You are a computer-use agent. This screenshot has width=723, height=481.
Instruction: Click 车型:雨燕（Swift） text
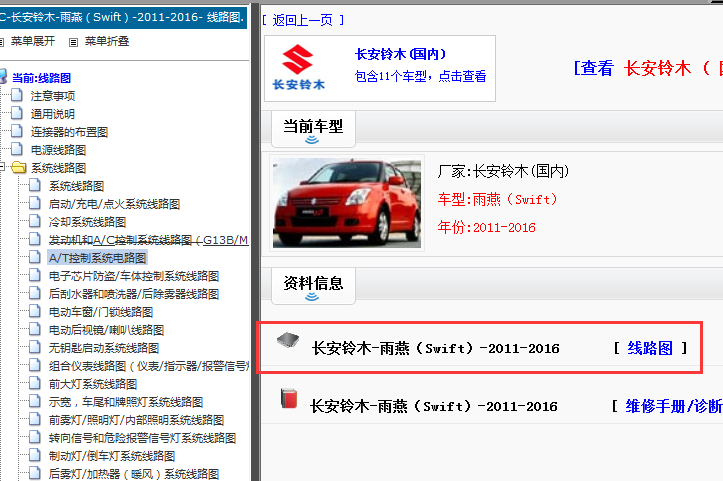498,200
